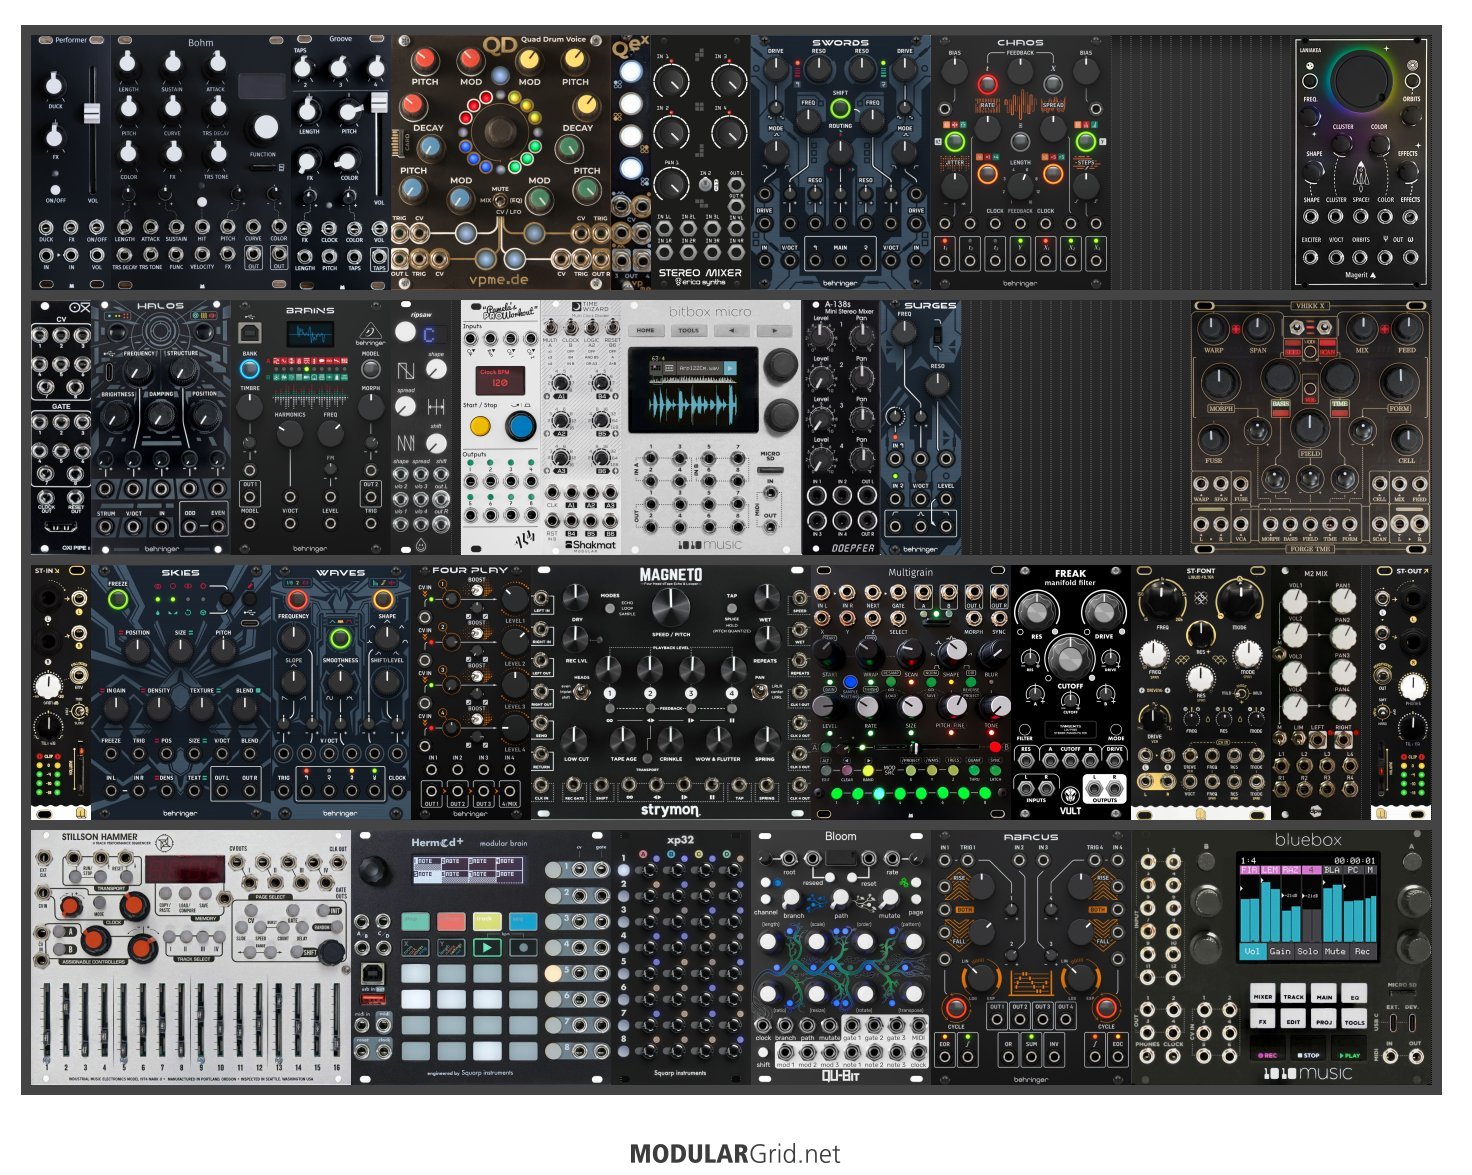Click the Performer module's VOL fader
The width and height of the screenshot is (1472, 1175).
pos(92,112)
